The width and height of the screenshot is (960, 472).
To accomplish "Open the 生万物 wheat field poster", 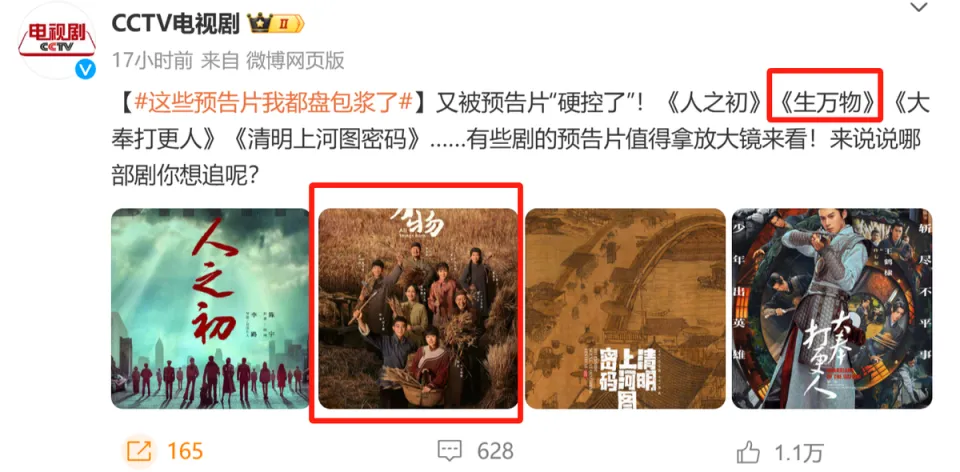I will [x=418, y=309].
